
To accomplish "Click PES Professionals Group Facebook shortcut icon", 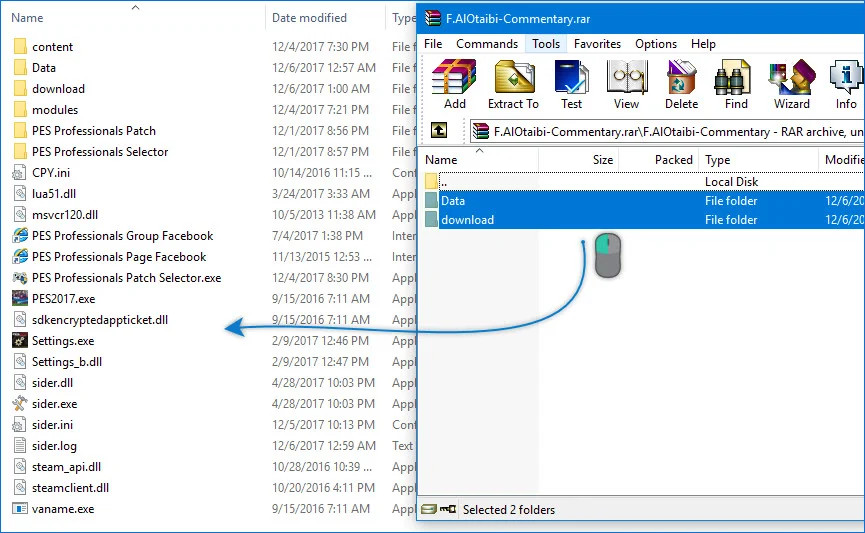I will tap(20, 236).
